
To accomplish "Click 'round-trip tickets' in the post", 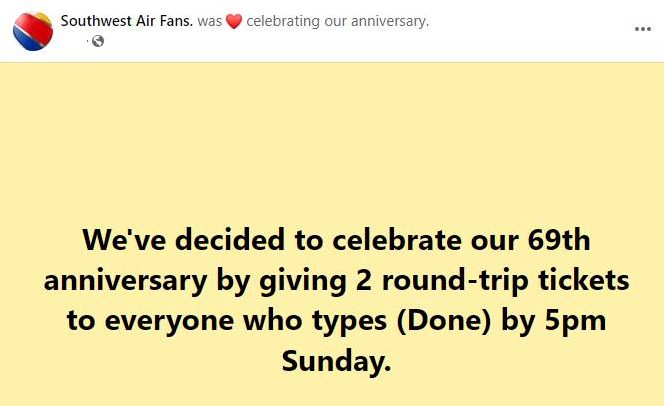I will click(x=506, y=280).
